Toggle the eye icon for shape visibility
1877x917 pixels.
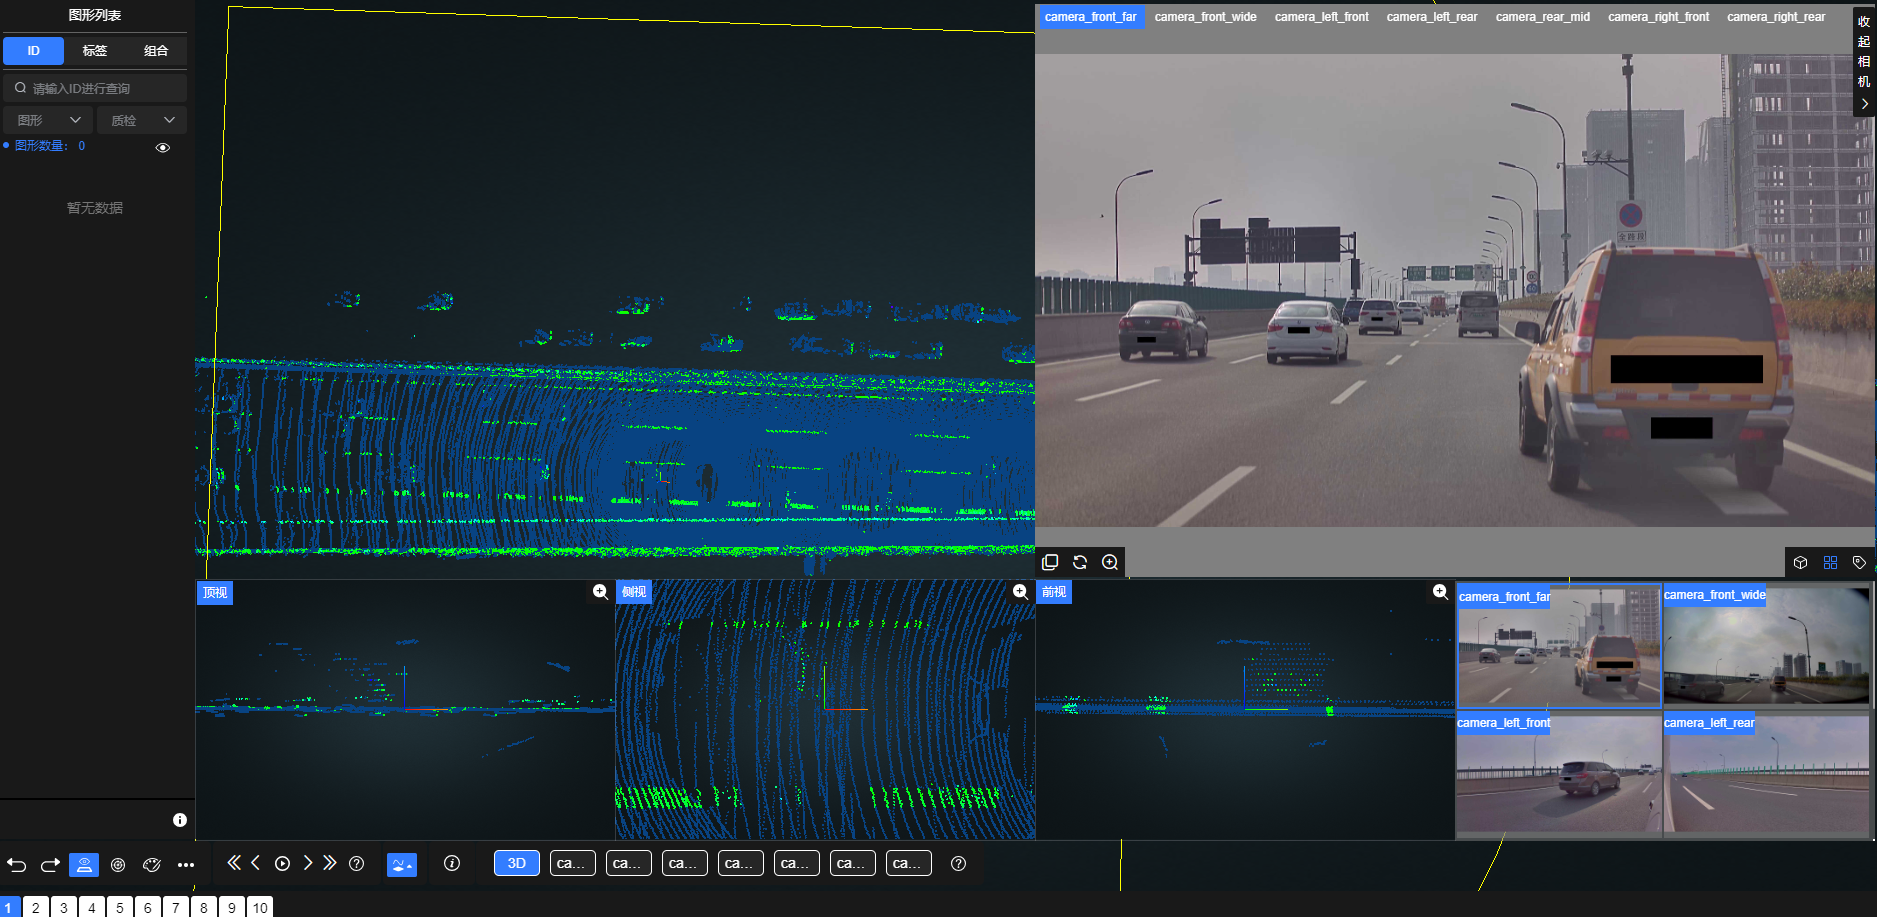tap(163, 148)
